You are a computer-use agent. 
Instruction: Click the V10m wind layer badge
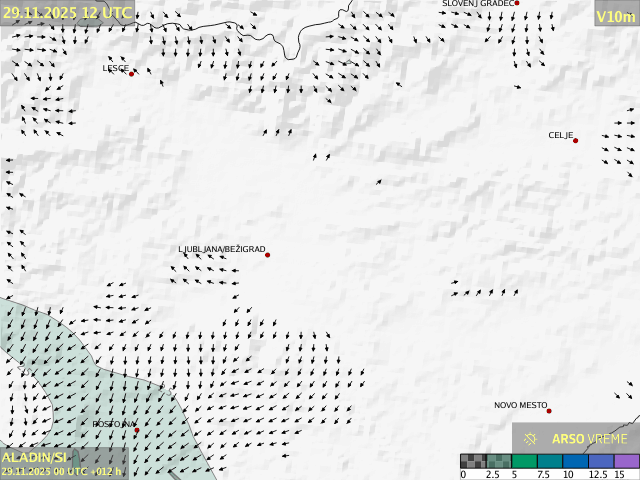(615, 16)
